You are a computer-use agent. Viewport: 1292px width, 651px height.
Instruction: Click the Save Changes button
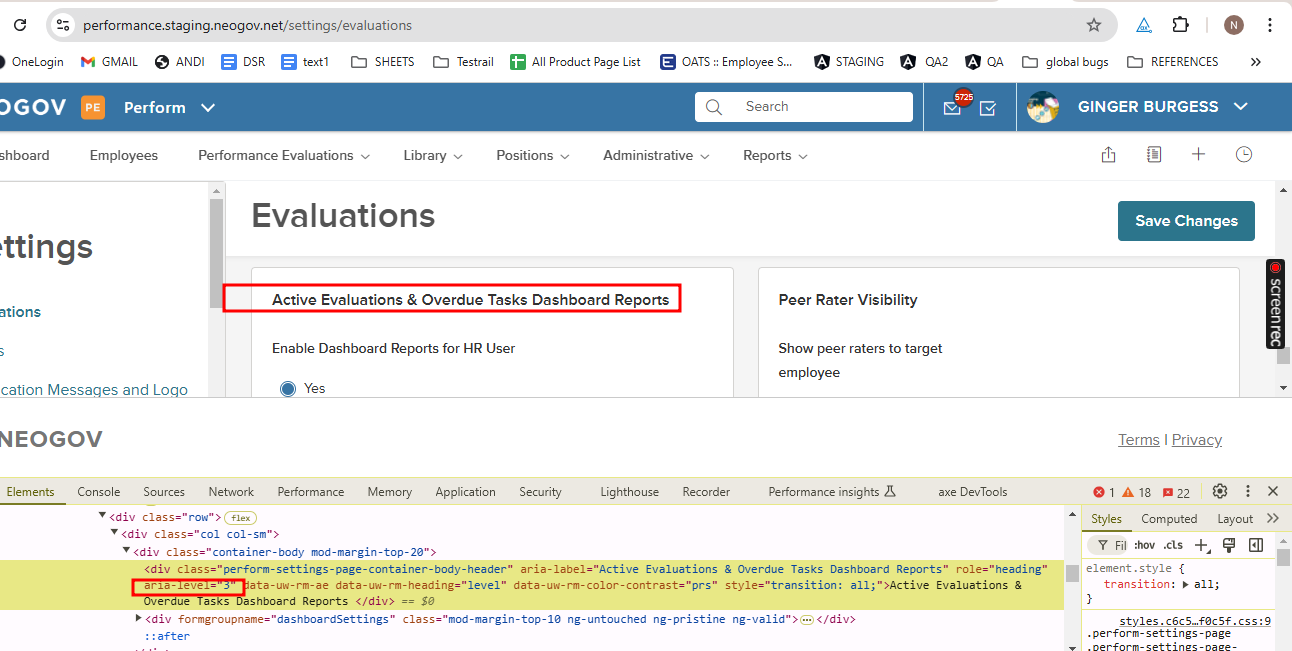[x=1185, y=221]
